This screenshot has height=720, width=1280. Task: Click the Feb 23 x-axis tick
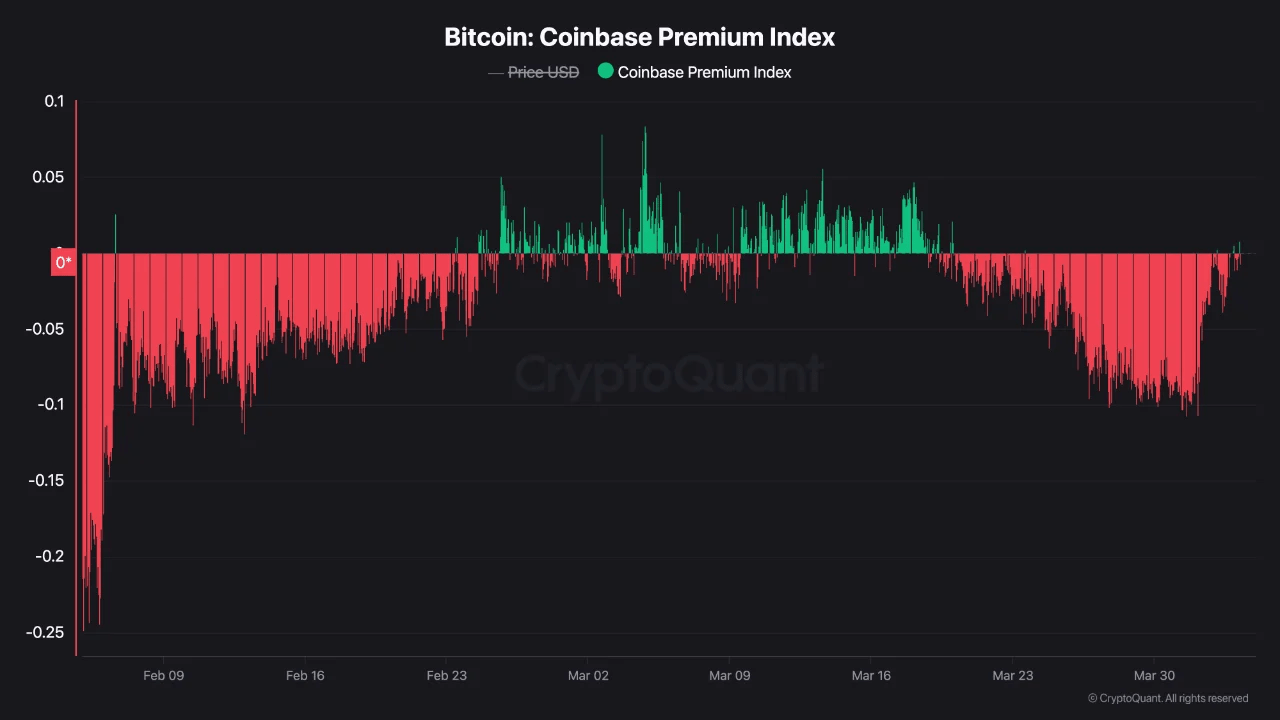pos(446,676)
